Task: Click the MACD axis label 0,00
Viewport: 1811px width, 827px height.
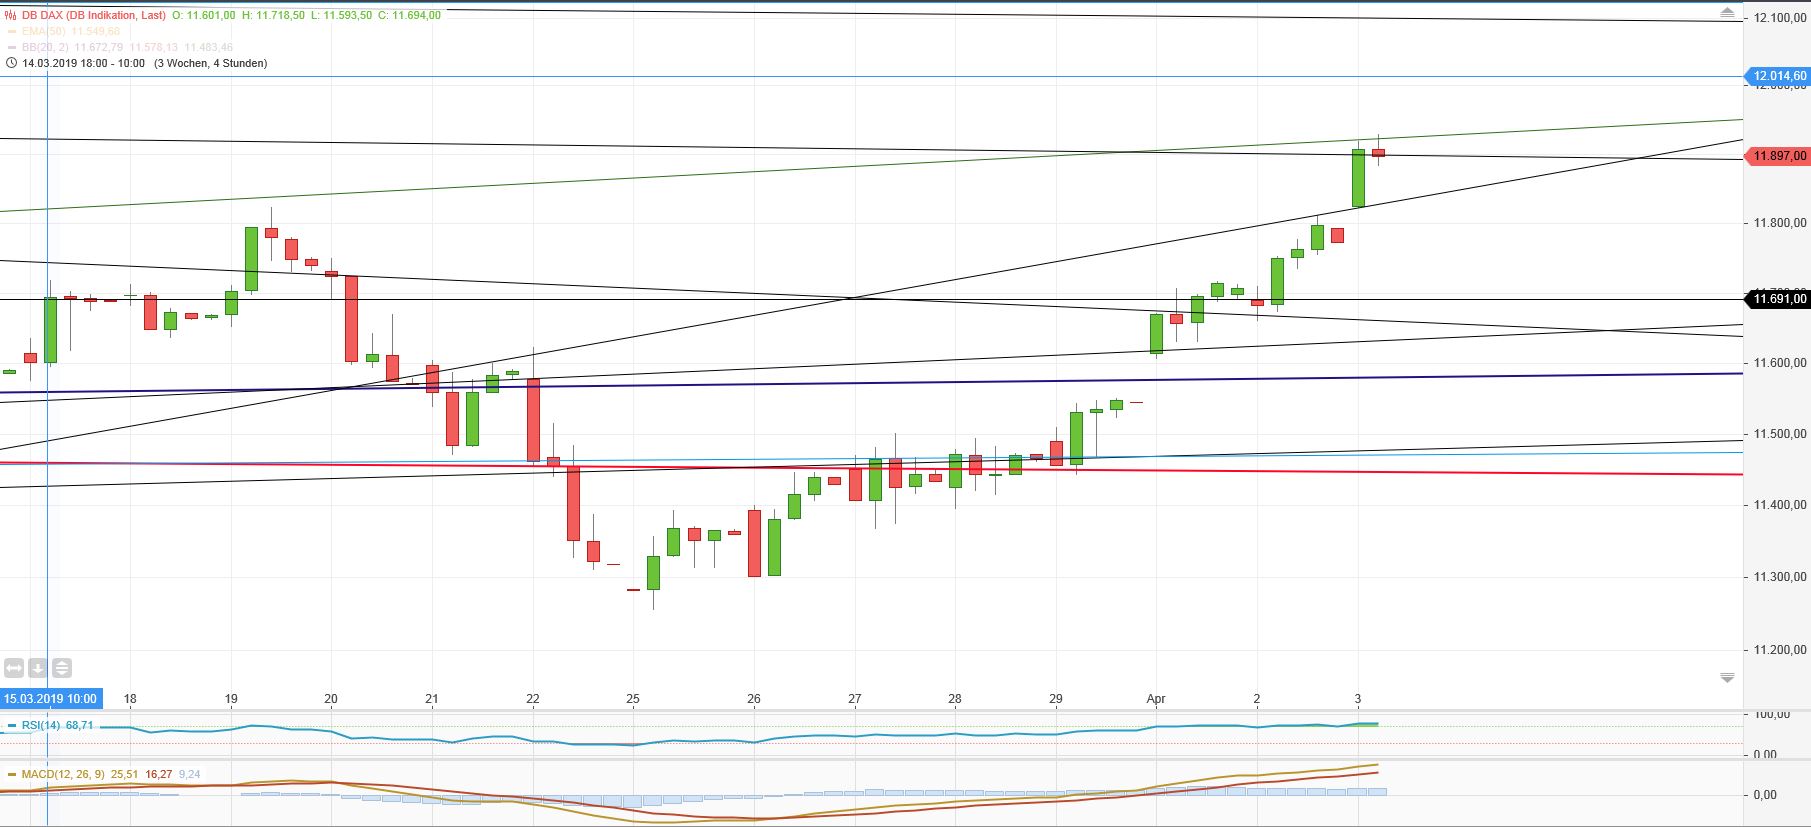Action: pos(1766,795)
